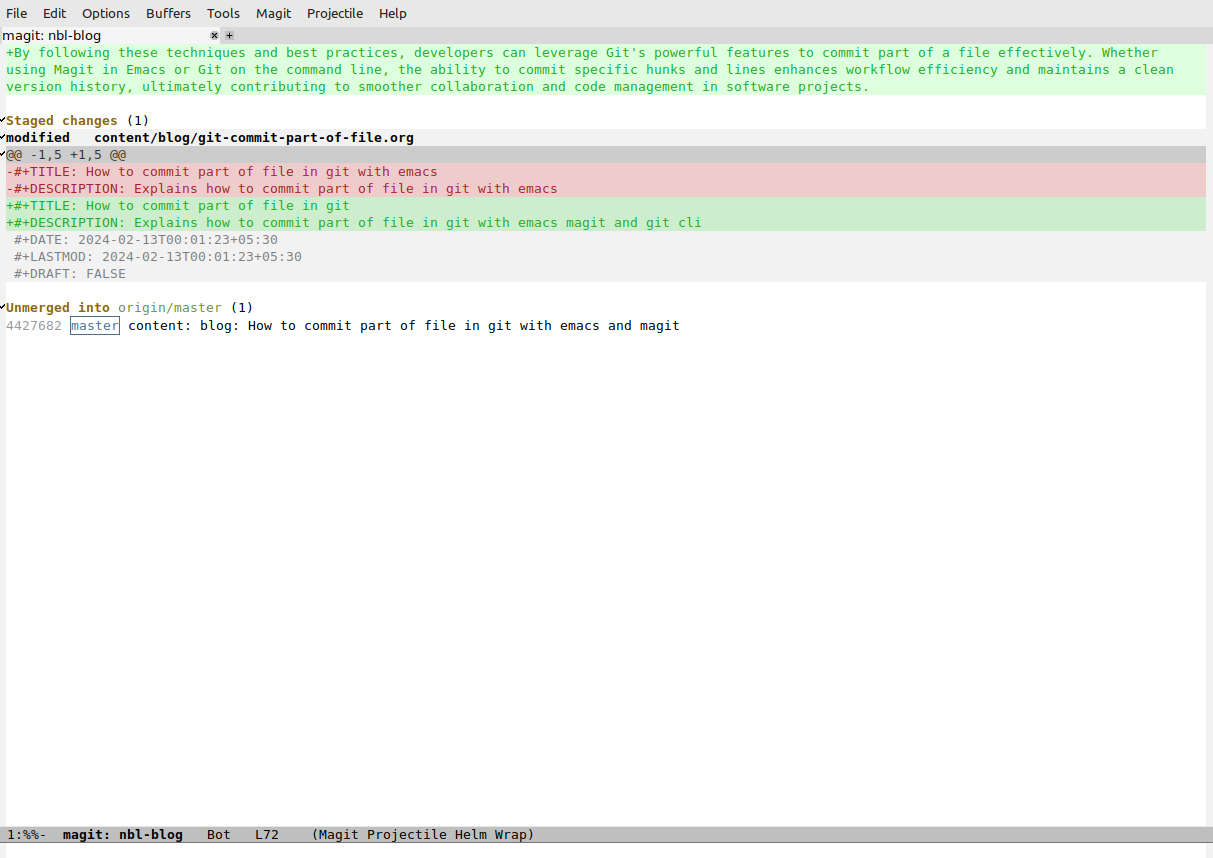1213x858 pixels.
Task: Click the boxed master branch label
Action: coord(95,325)
